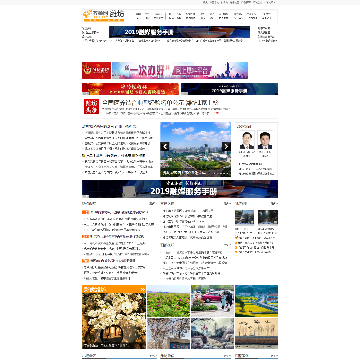The height and width of the screenshot is (360, 360).
Task: Open the beige birds artwork photo
Action: 256,333
